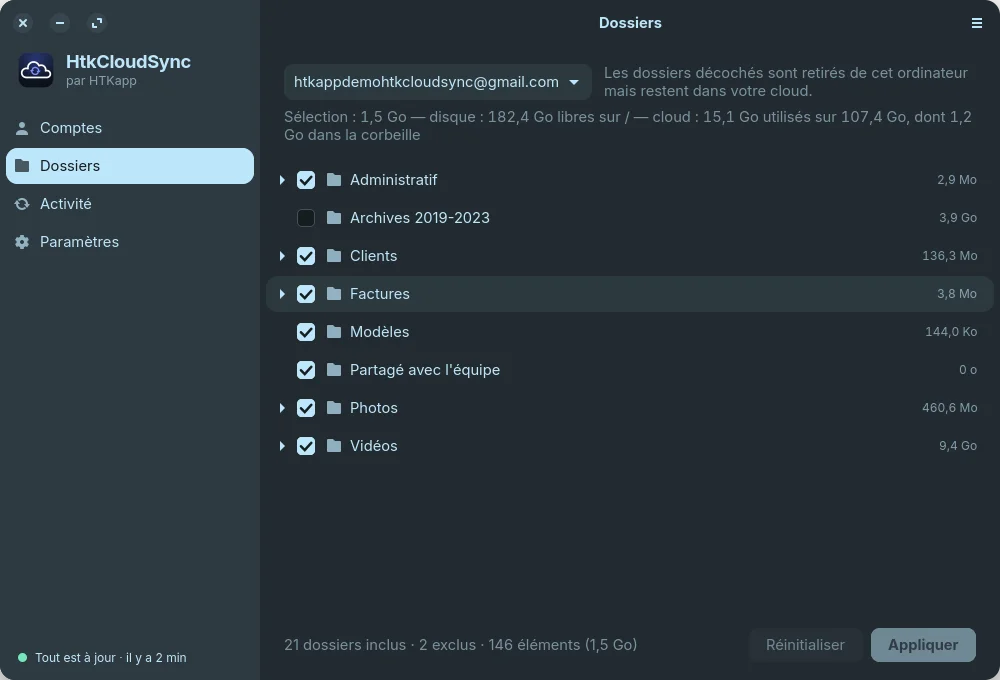Click the 0 o size value

pos(968,370)
